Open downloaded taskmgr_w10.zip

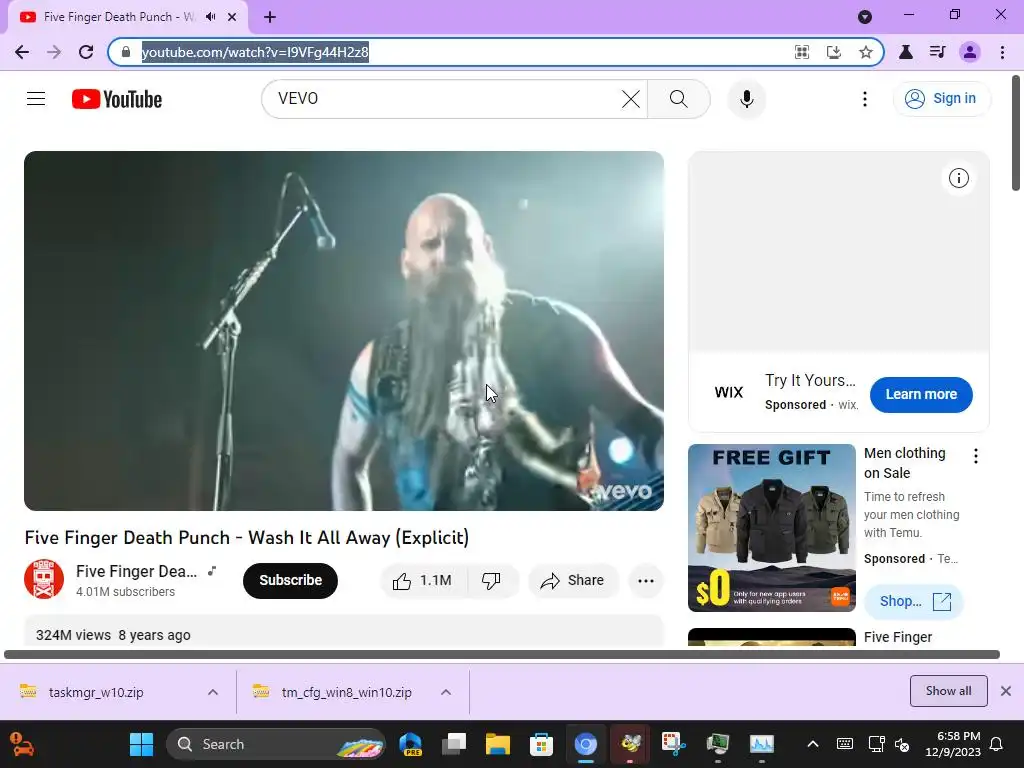click(x=95, y=692)
